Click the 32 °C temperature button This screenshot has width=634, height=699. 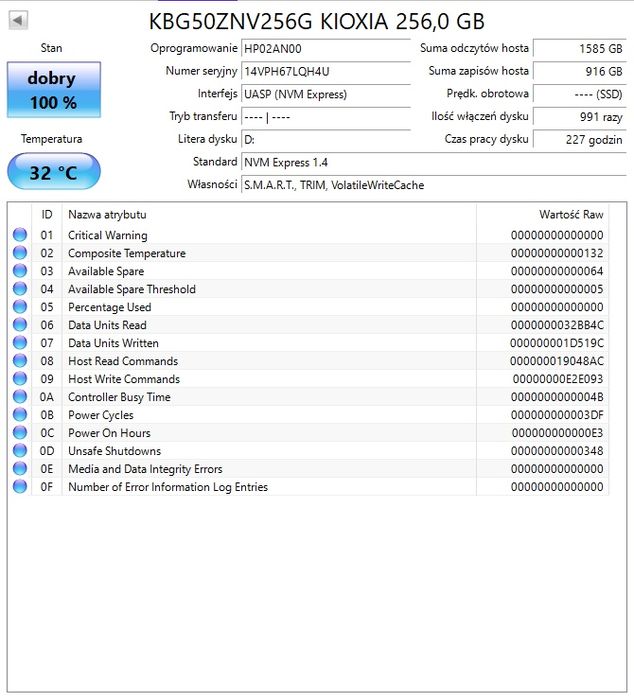pos(54,172)
